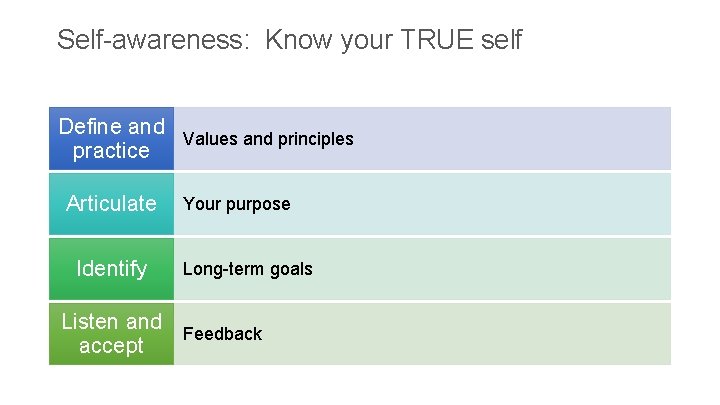Image resolution: width=720 pixels, height=405 pixels.
Task: Click "Know" in the slide title
Action: 299,40
